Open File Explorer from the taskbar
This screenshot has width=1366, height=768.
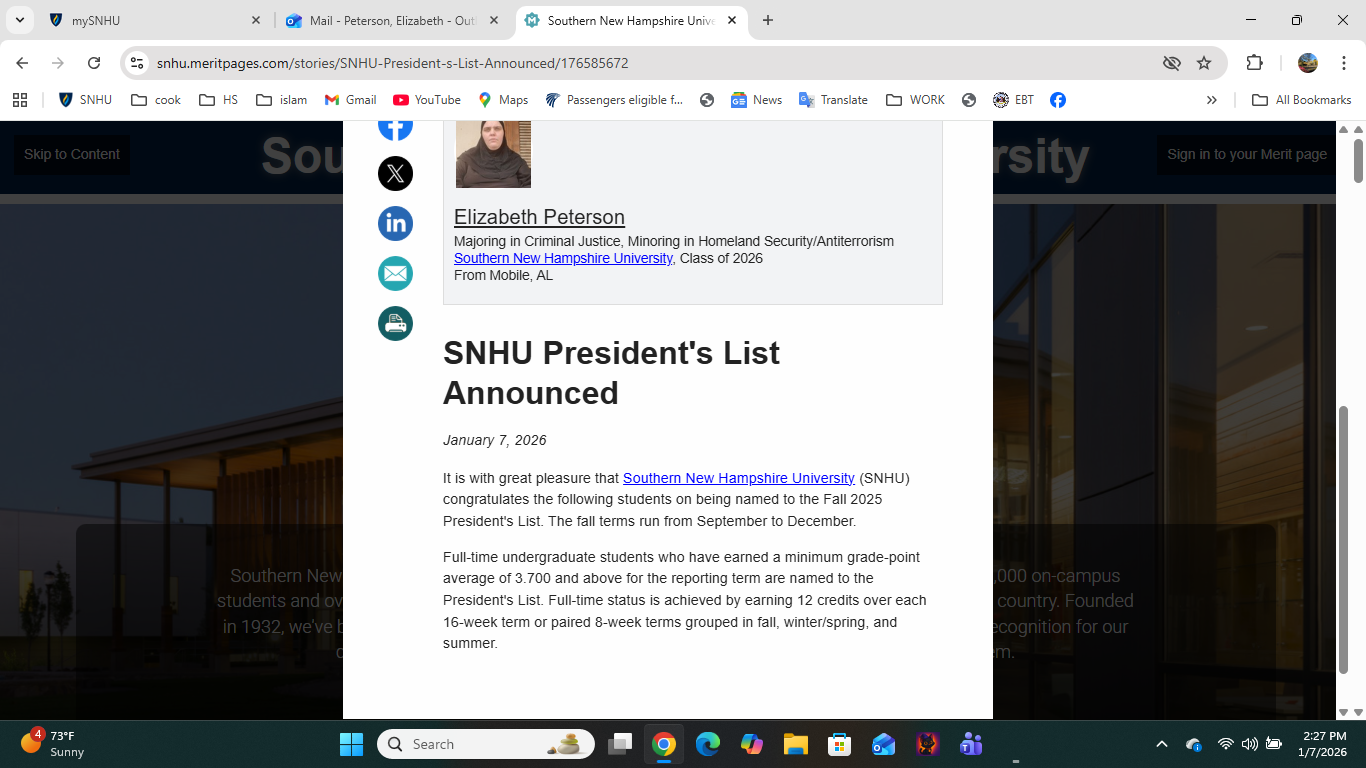(x=796, y=744)
